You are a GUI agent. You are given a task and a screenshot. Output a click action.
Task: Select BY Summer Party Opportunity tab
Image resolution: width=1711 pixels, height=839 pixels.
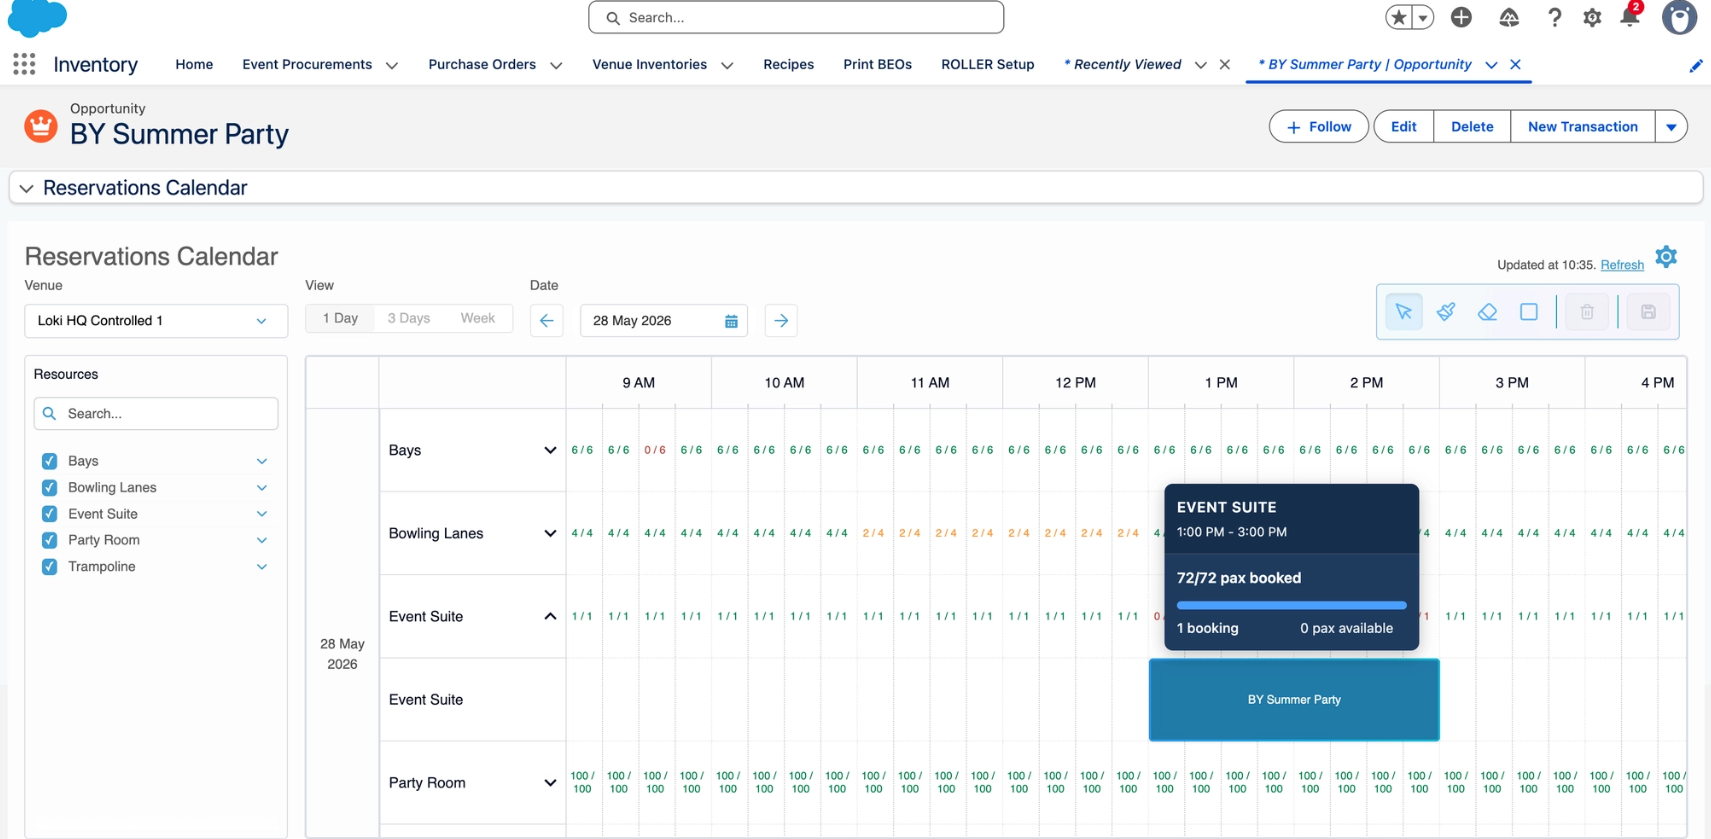[x=1365, y=64]
